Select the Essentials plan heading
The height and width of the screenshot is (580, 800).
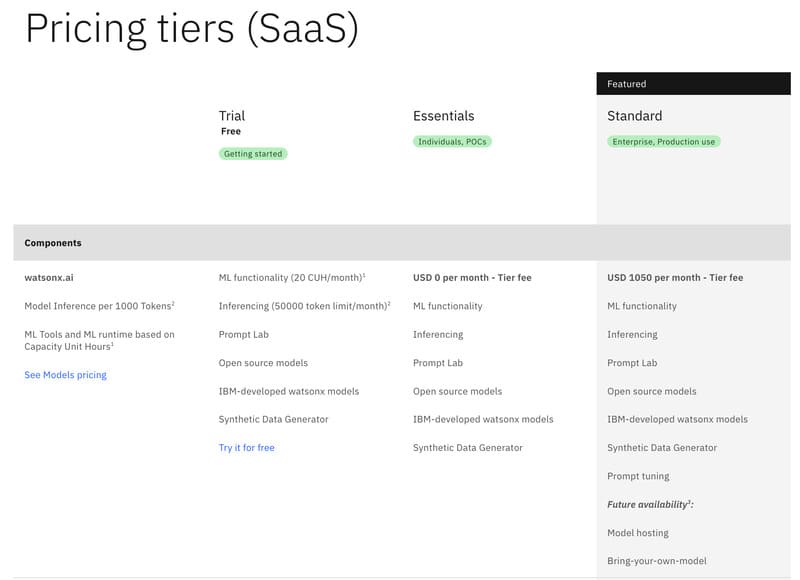click(444, 115)
